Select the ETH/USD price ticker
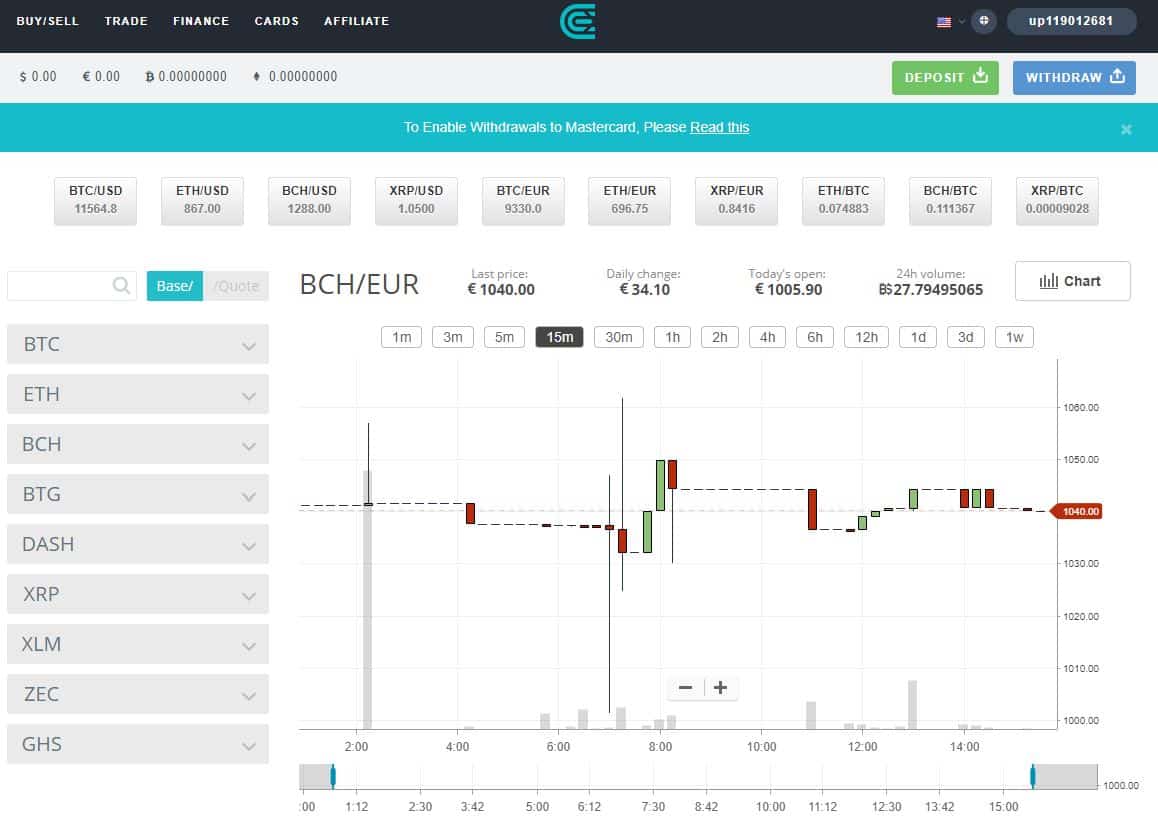1158x823 pixels. point(202,200)
